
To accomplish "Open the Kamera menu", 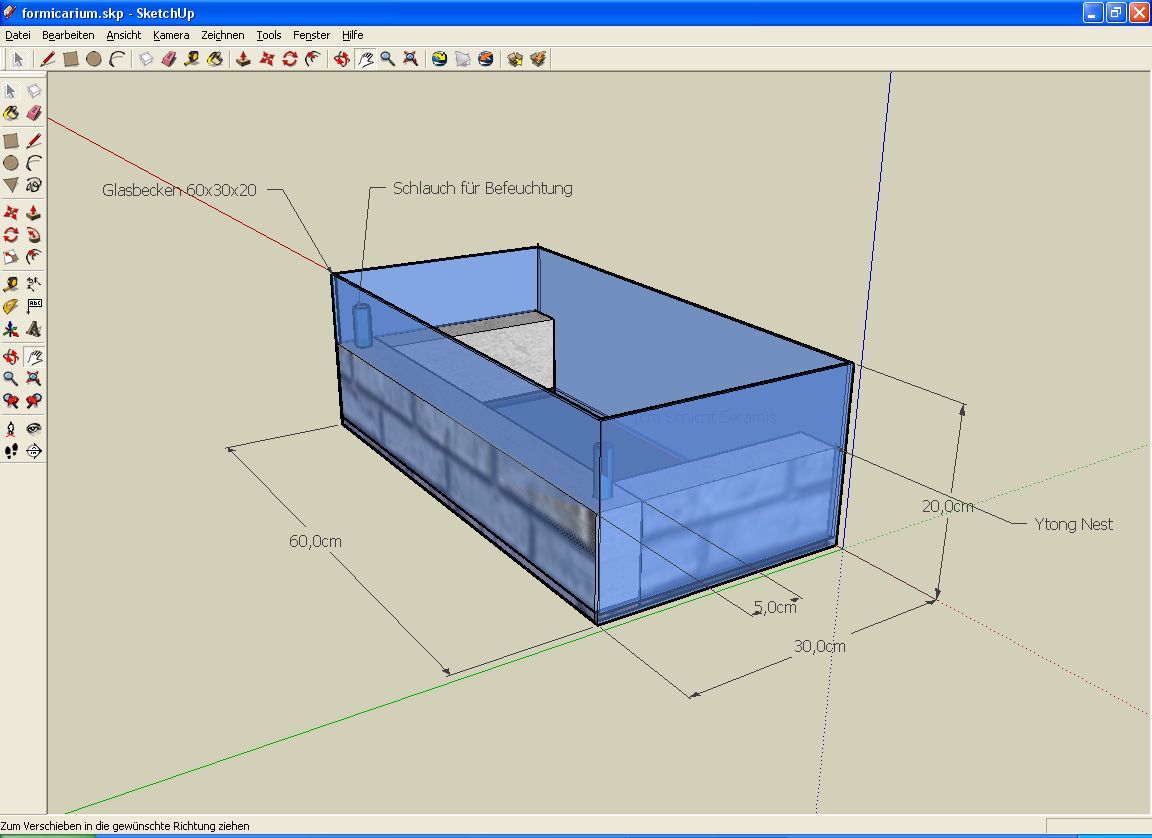I will point(171,35).
